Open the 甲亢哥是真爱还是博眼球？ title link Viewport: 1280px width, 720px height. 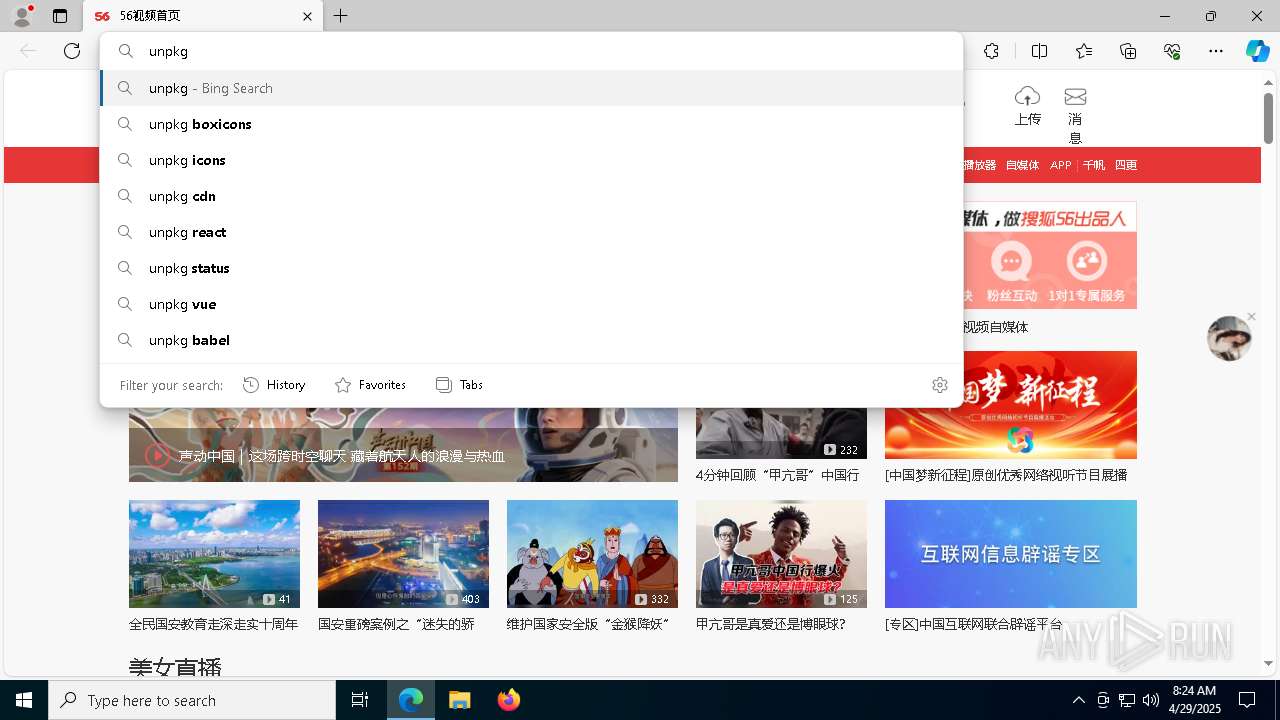(x=771, y=624)
